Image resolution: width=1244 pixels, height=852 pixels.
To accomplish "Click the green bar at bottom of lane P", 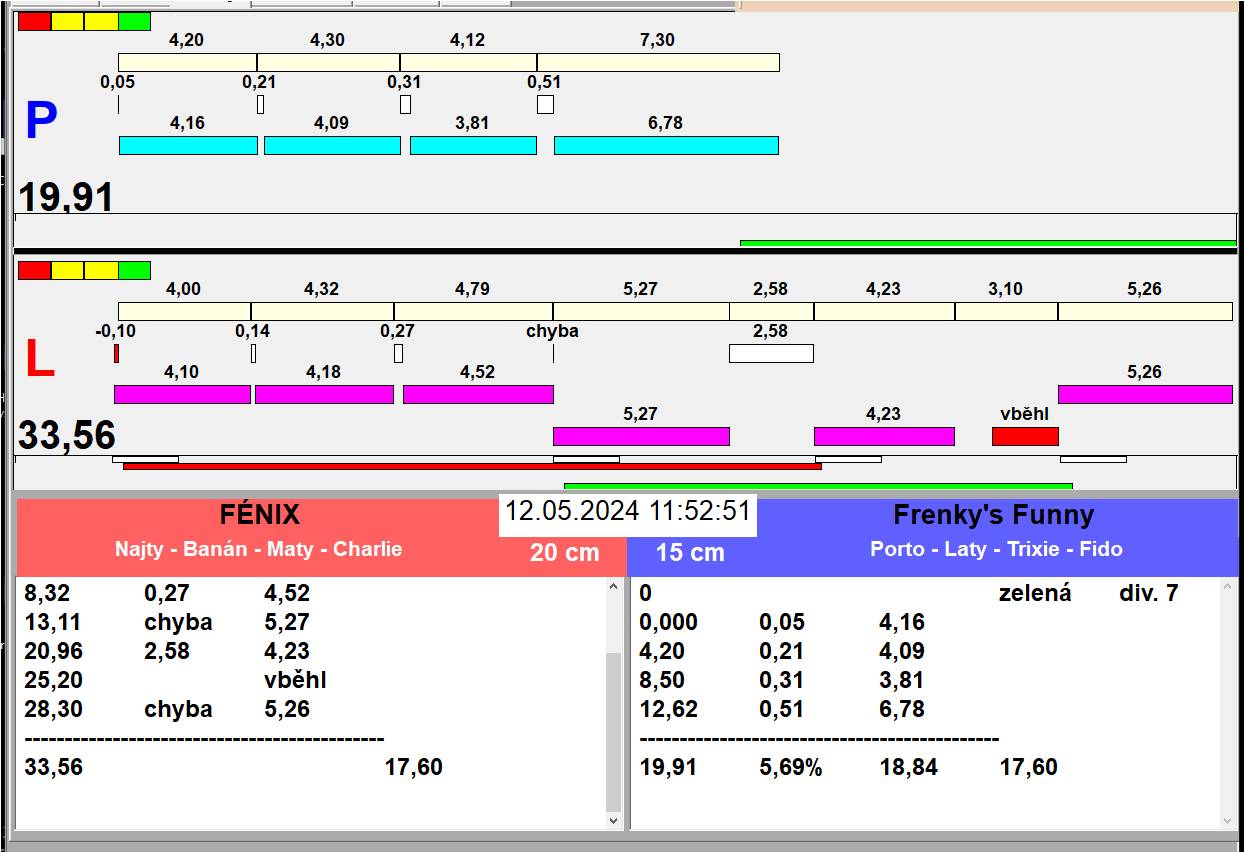I will (x=988, y=243).
